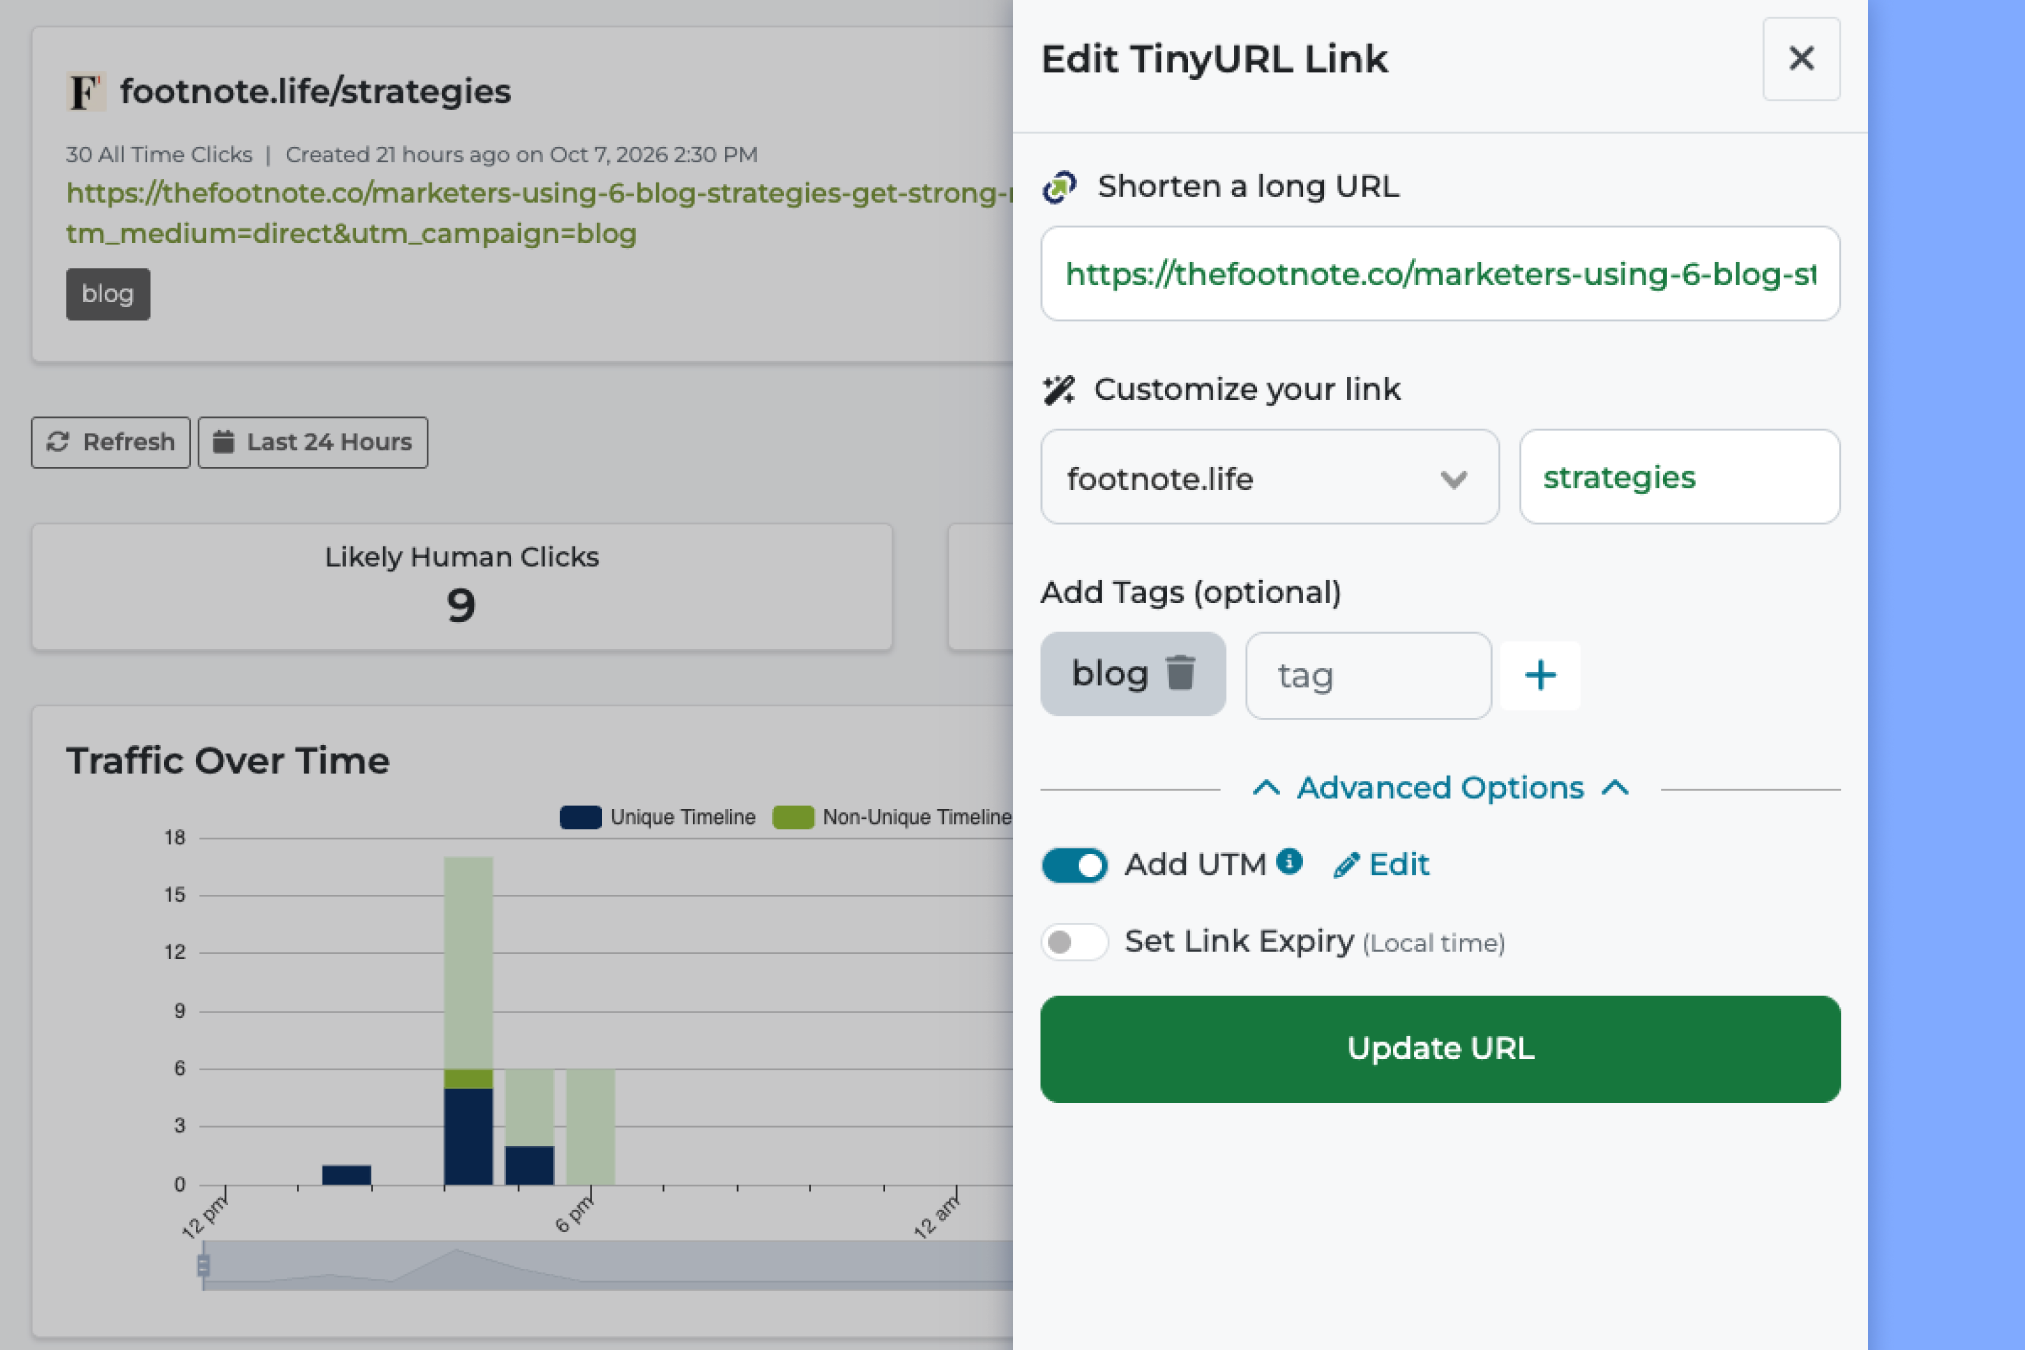
Task: Click the Update URL button
Action: pyautogui.click(x=1440, y=1049)
